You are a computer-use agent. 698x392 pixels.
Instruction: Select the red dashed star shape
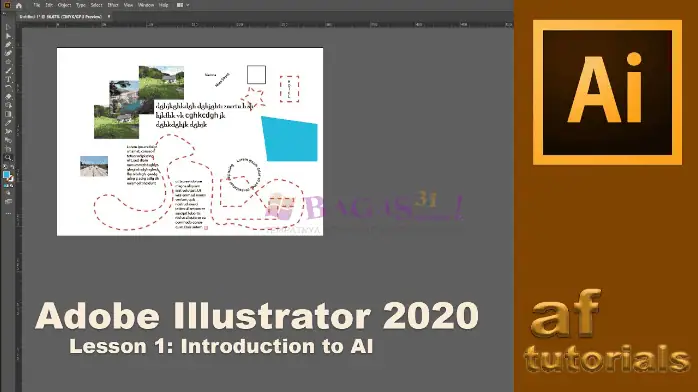(x=254, y=98)
